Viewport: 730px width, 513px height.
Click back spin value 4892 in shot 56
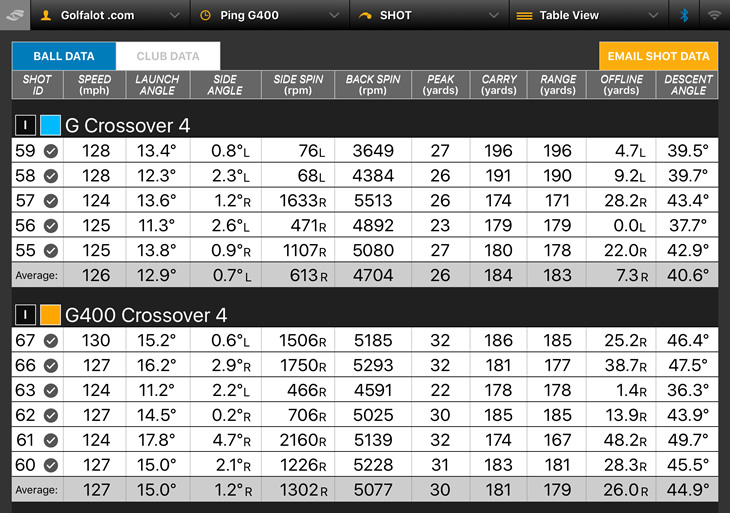pyautogui.click(x=373, y=226)
